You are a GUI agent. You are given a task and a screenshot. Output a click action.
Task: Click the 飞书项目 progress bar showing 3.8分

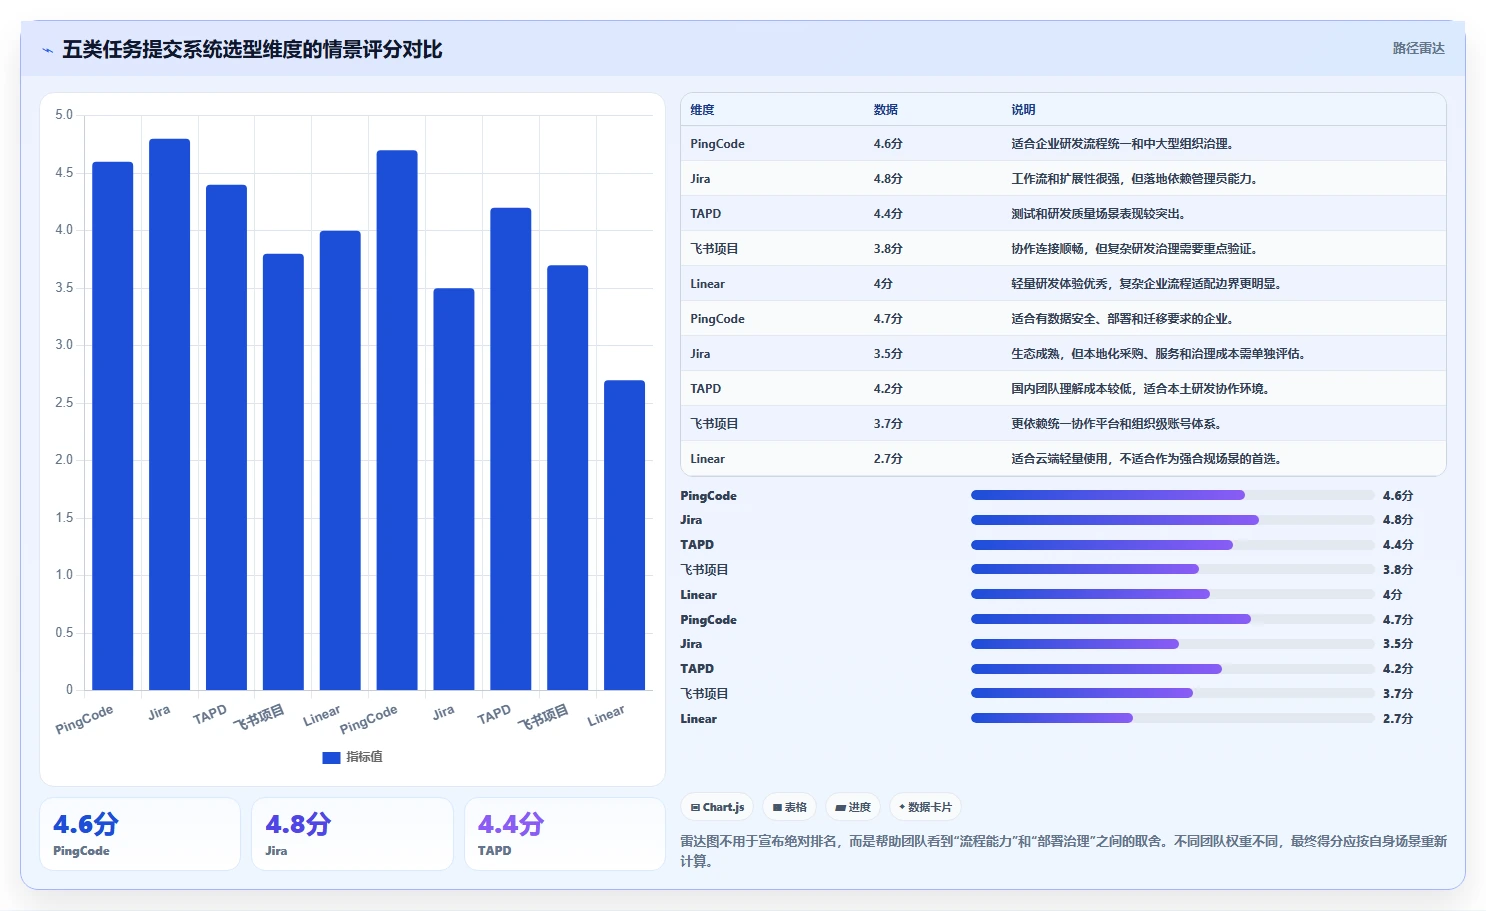(1172, 569)
